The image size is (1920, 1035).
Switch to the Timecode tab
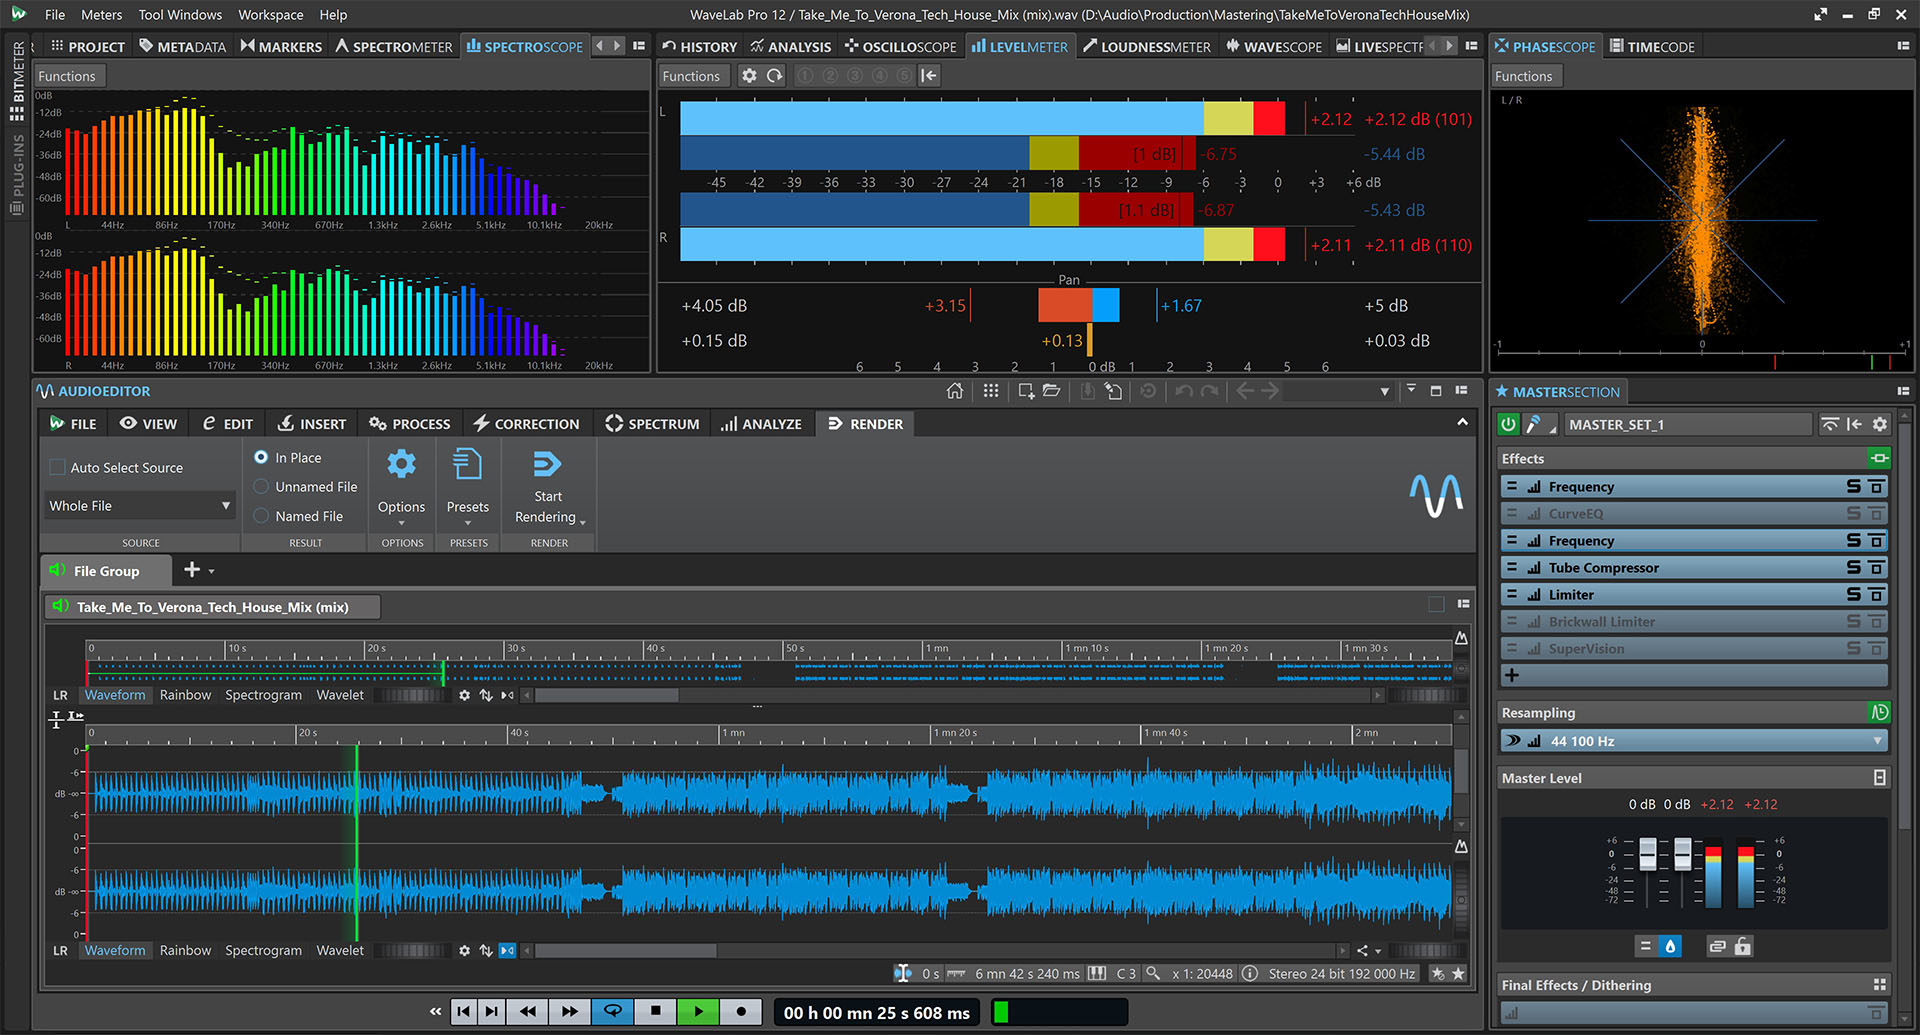coord(1651,46)
